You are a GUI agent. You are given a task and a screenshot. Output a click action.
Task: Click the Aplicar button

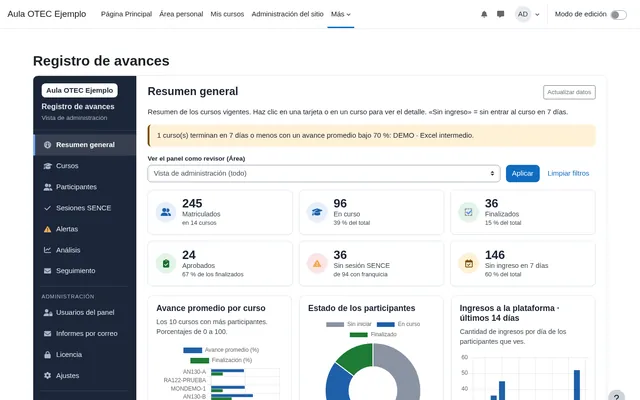click(522, 173)
